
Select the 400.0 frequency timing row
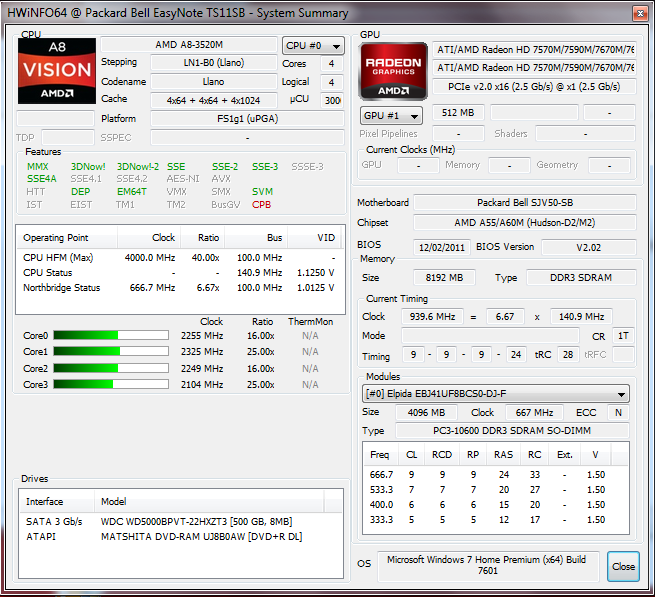495,505
